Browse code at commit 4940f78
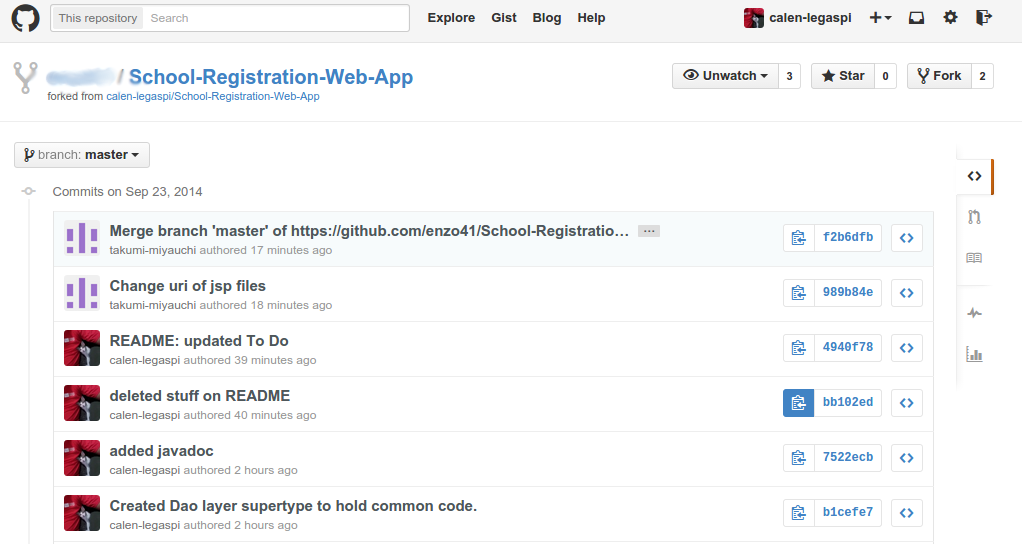Screen dimensions: 1022x544 point(907,347)
